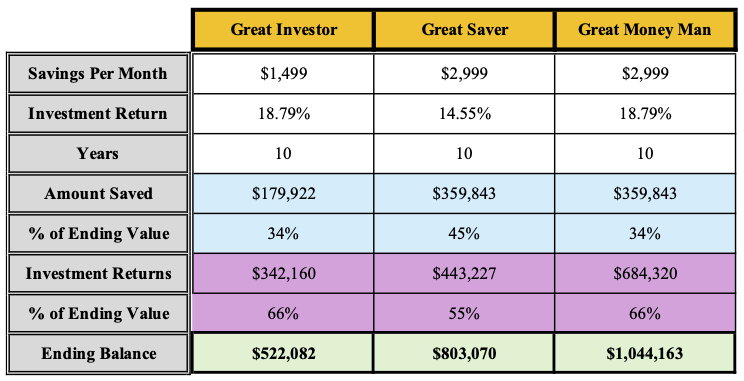Click the Amount Saved row label
The width and height of the screenshot is (744, 381).
pyautogui.click(x=98, y=194)
